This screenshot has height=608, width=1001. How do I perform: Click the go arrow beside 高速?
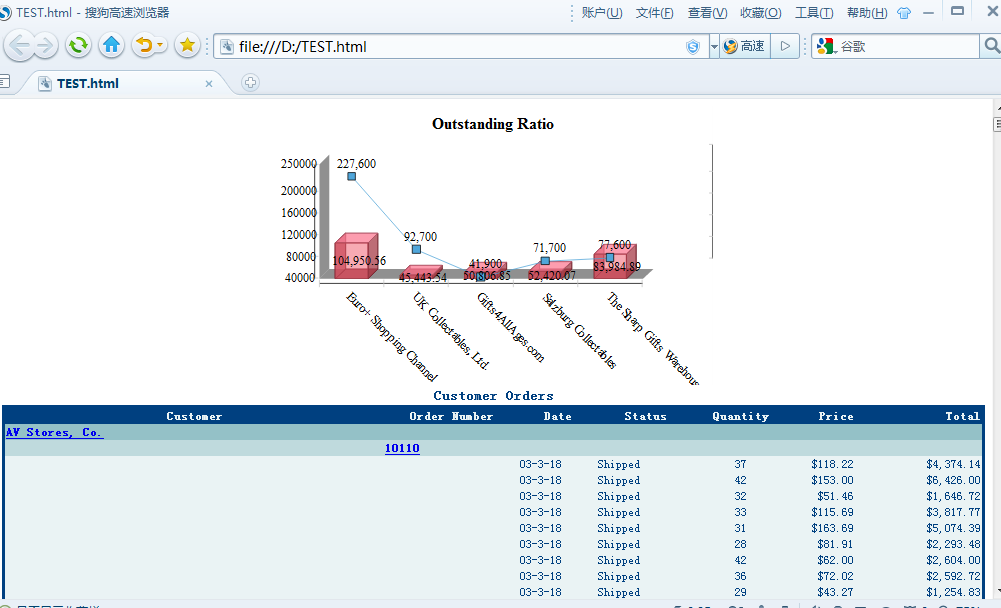785,47
